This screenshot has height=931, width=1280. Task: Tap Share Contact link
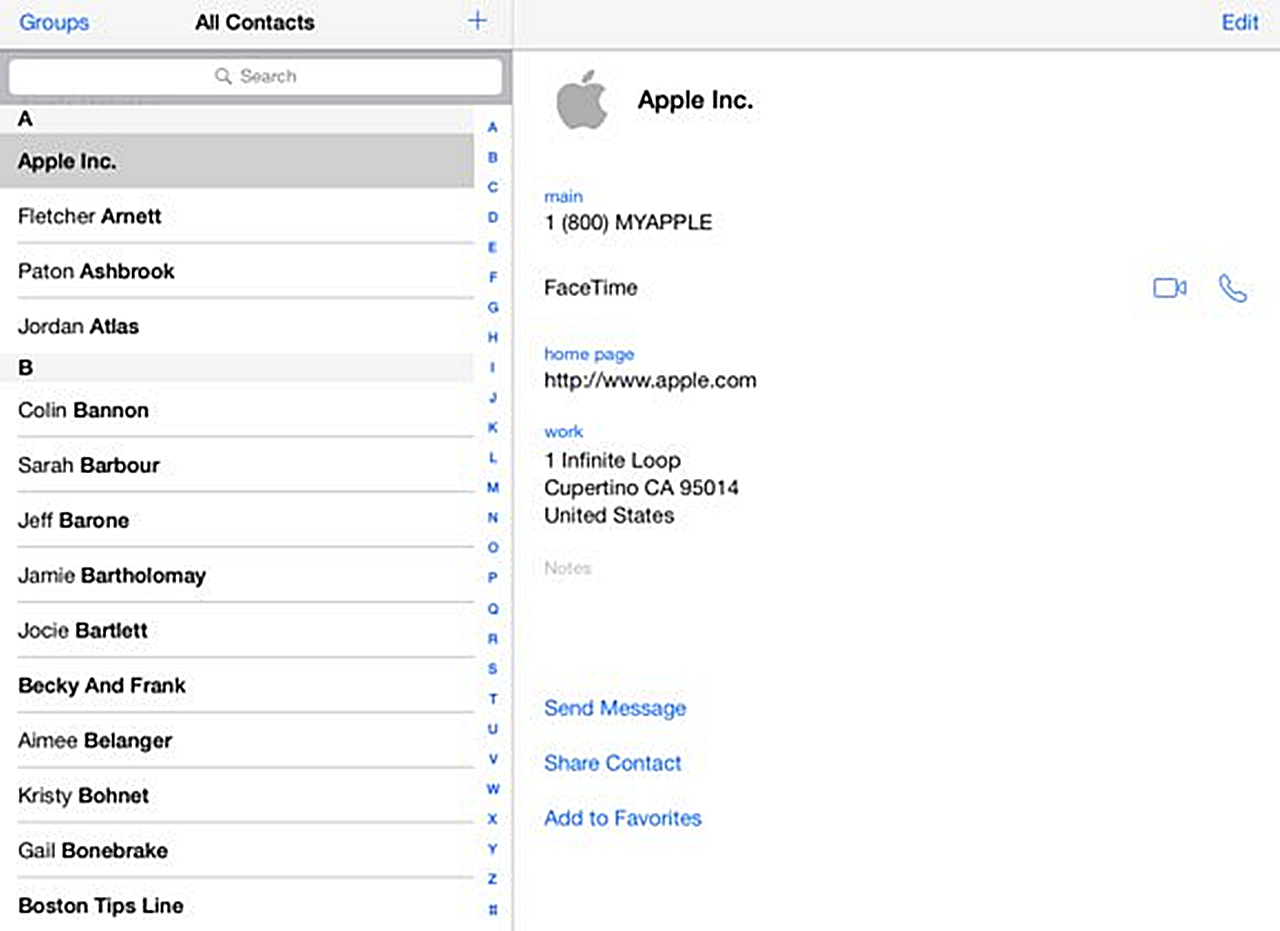click(613, 763)
